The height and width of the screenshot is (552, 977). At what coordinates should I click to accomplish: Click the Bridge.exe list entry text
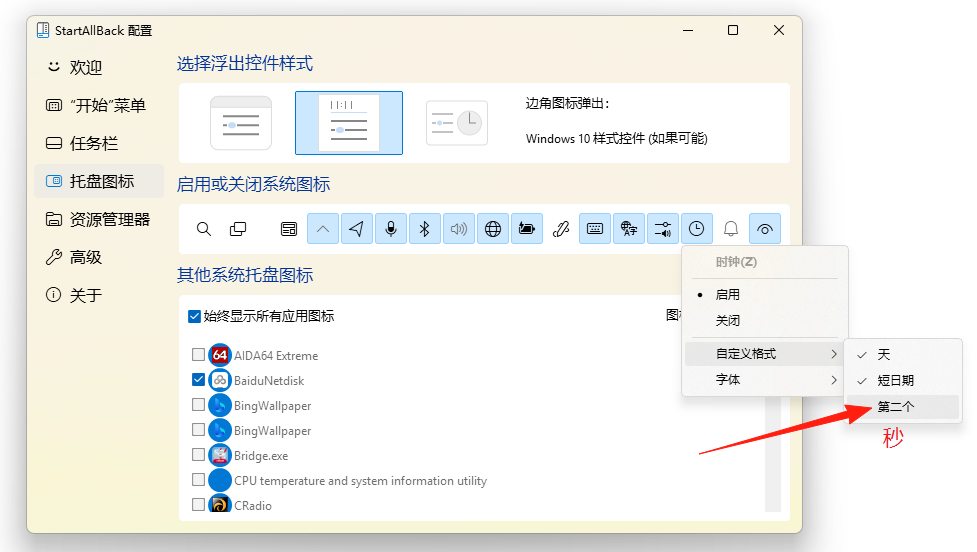click(x=261, y=456)
